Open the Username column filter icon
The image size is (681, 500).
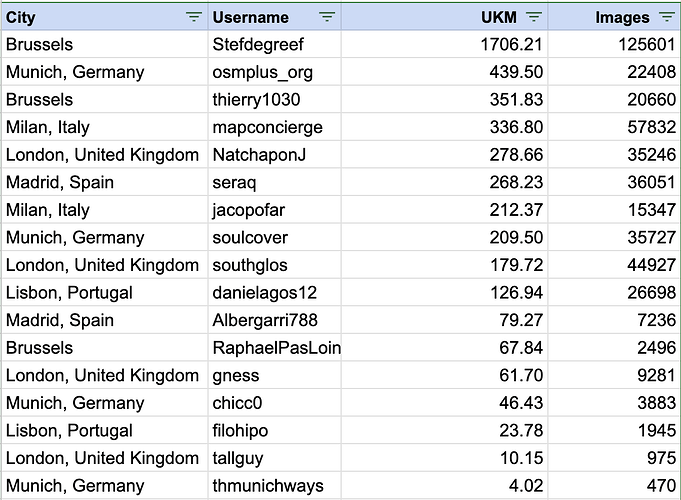327,17
